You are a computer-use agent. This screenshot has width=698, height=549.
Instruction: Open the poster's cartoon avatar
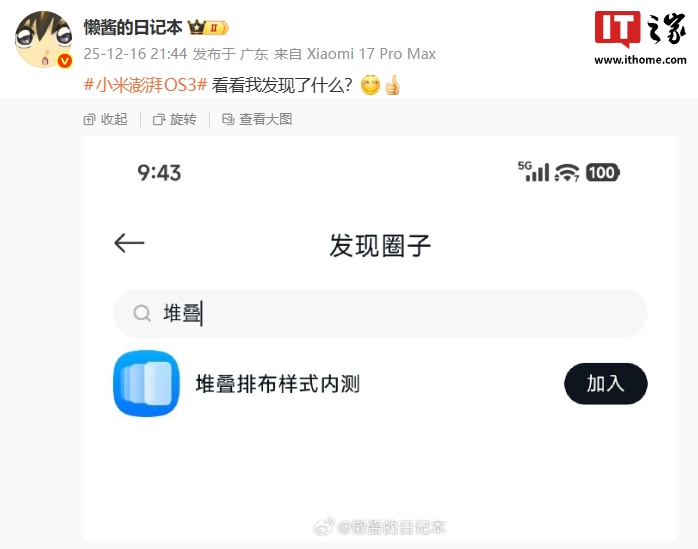click(44, 40)
